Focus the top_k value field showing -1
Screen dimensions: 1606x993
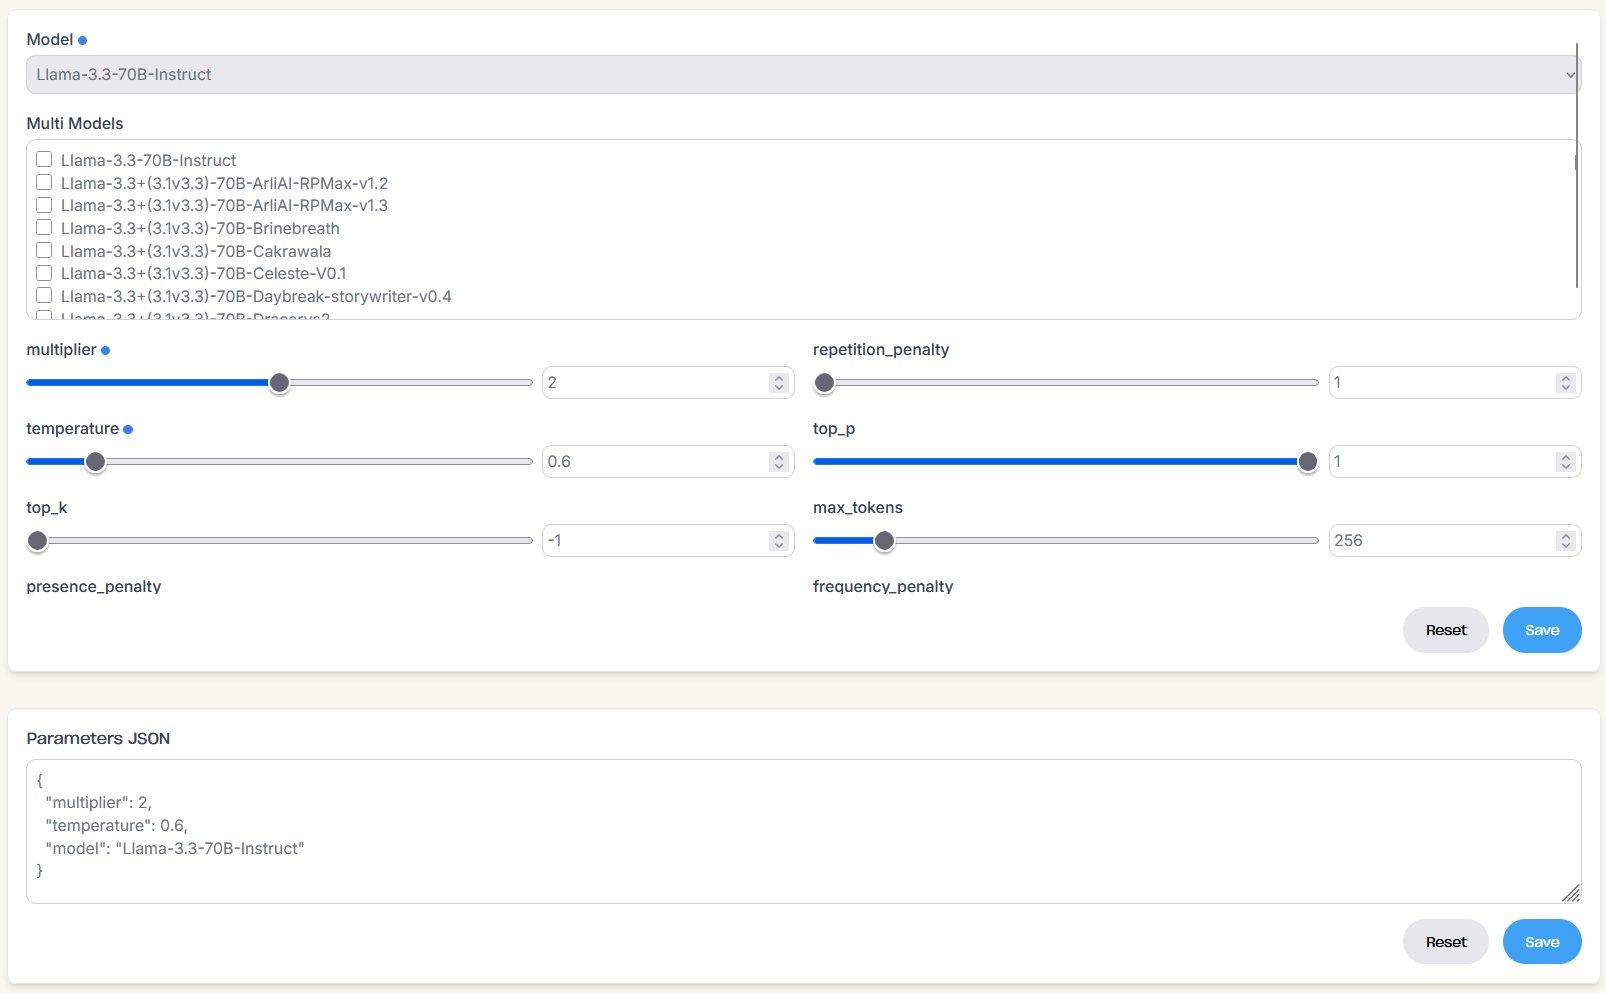click(668, 540)
